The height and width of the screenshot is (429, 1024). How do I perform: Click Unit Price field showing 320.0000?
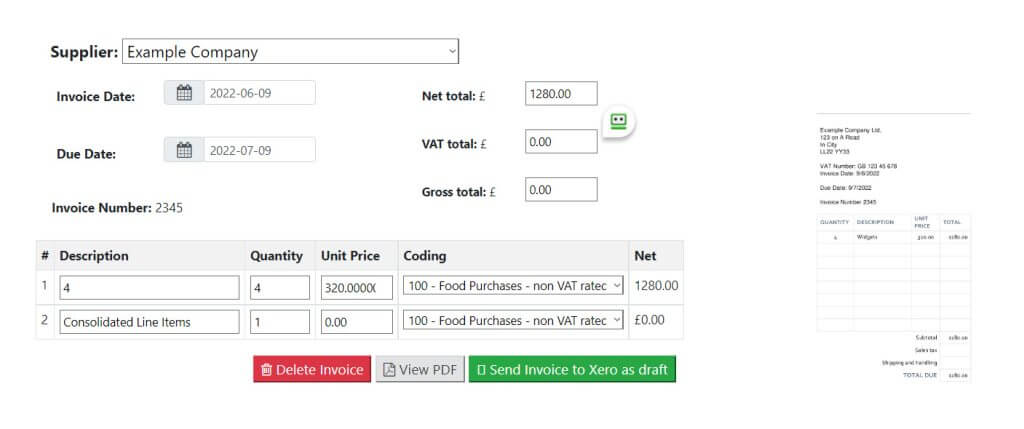357,287
